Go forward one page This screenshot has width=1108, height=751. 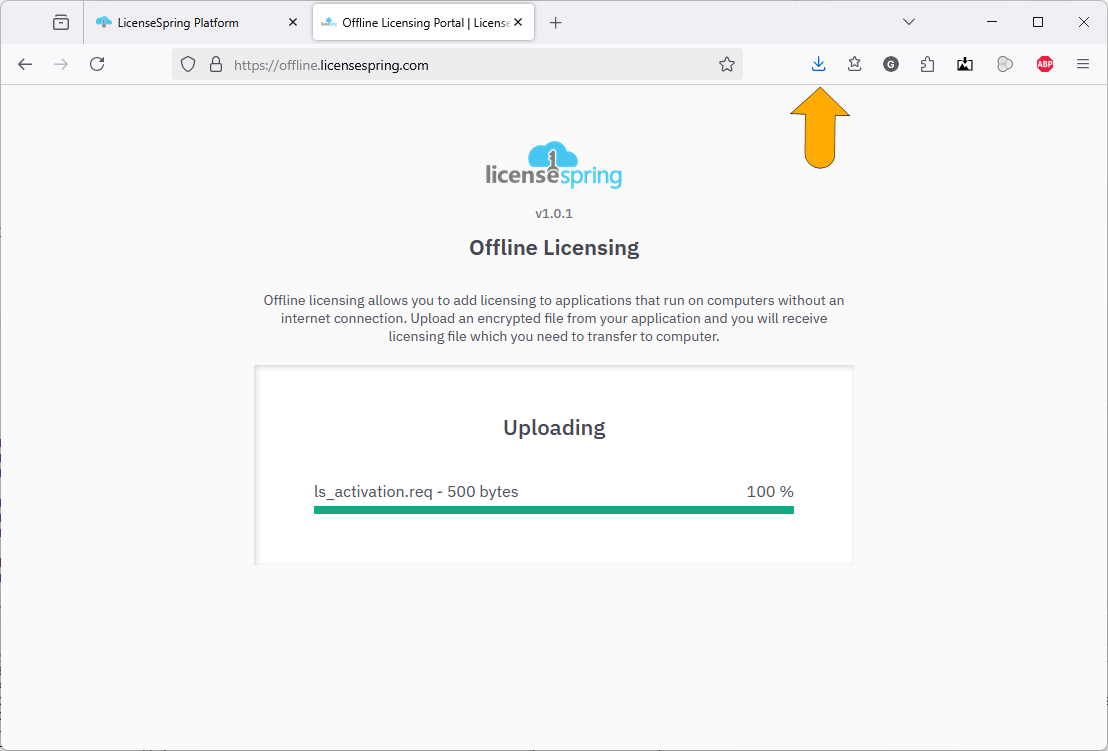[x=61, y=65]
